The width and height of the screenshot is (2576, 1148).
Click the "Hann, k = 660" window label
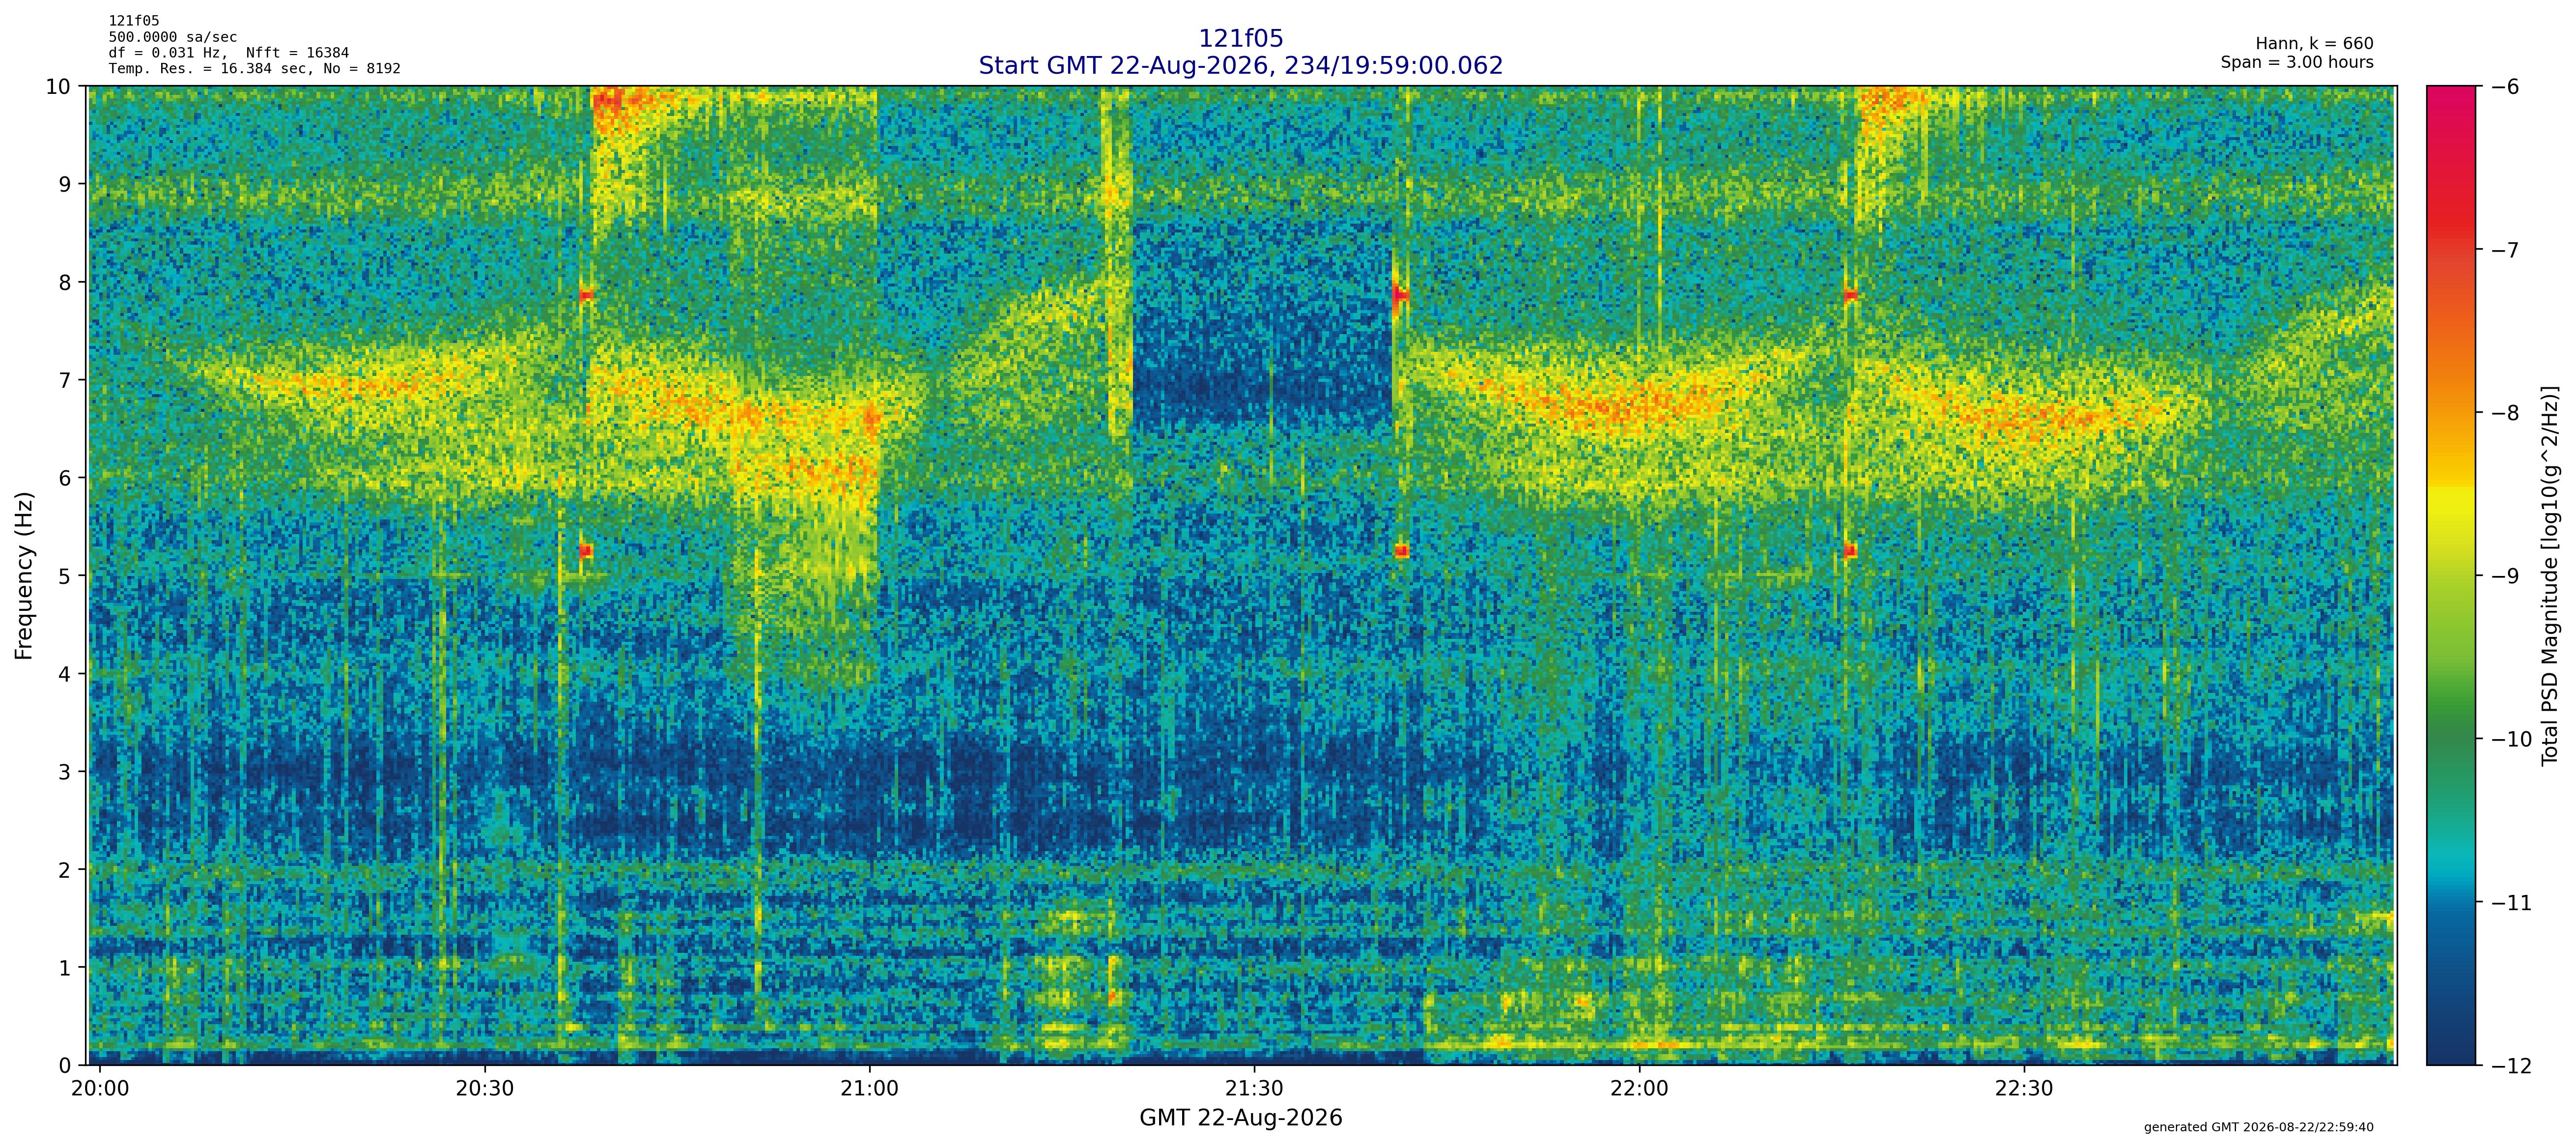pyautogui.click(x=2314, y=44)
